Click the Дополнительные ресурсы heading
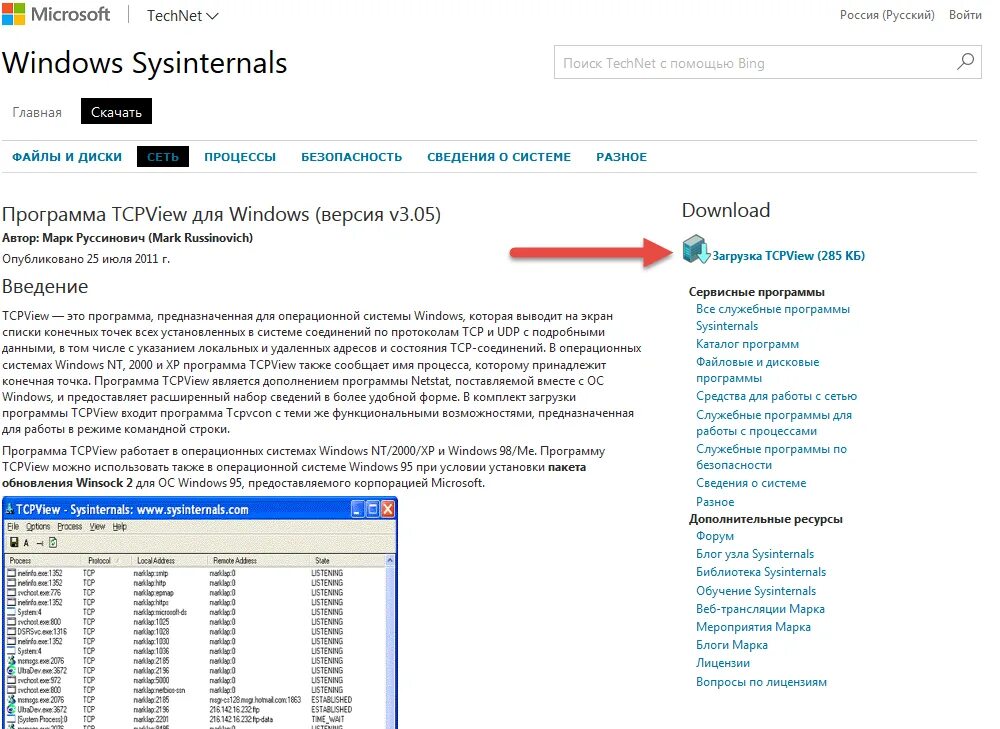1000x729 pixels. pos(765,519)
